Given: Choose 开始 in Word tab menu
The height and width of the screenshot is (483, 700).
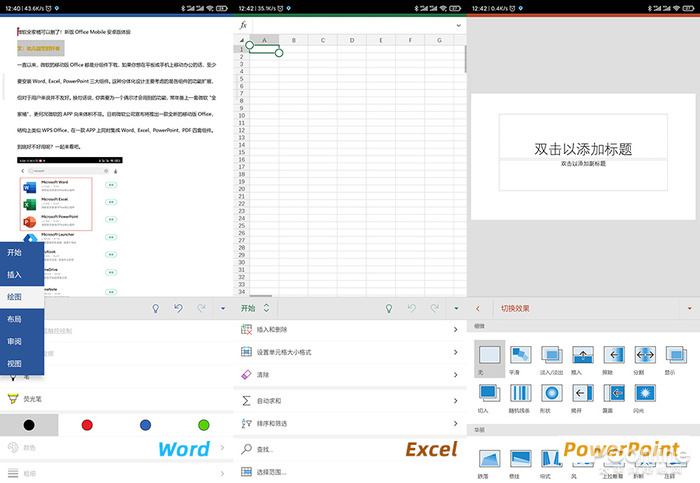Looking at the screenshot, I should tap(14, 253).
